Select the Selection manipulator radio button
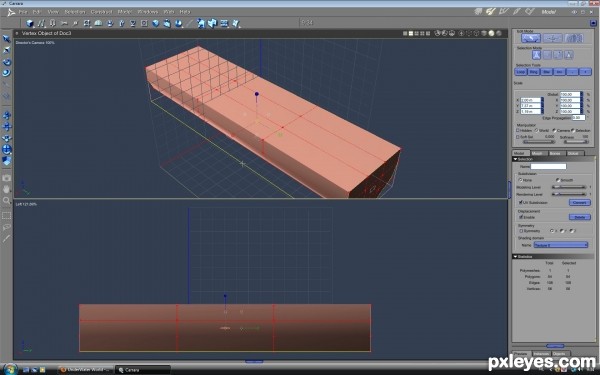 point(573,130)
